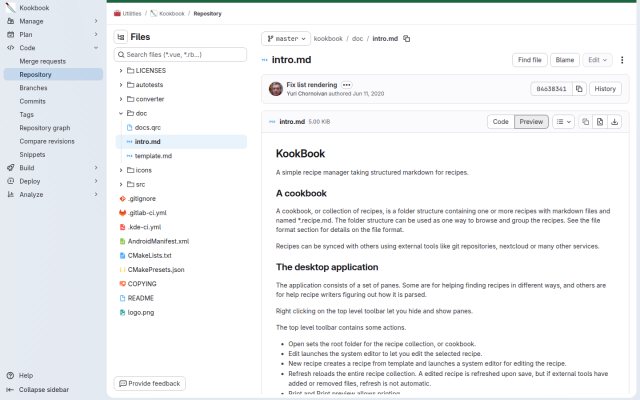Screen dimensions: 640x400
Task: Open the file actions kebab menu
Action: (x=622, y=60)
